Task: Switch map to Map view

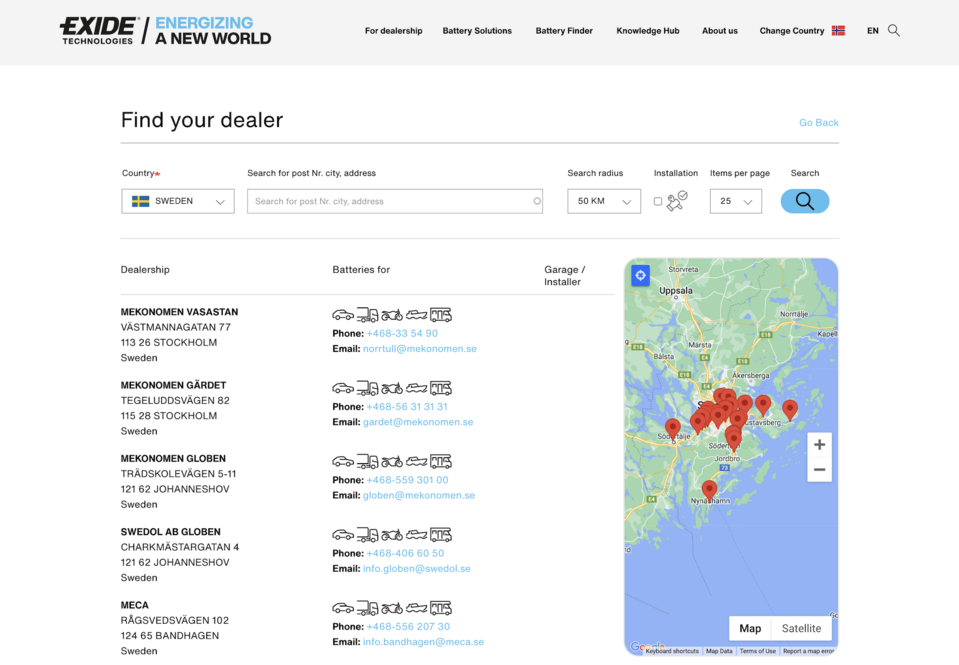Action: tap(750, 628)
